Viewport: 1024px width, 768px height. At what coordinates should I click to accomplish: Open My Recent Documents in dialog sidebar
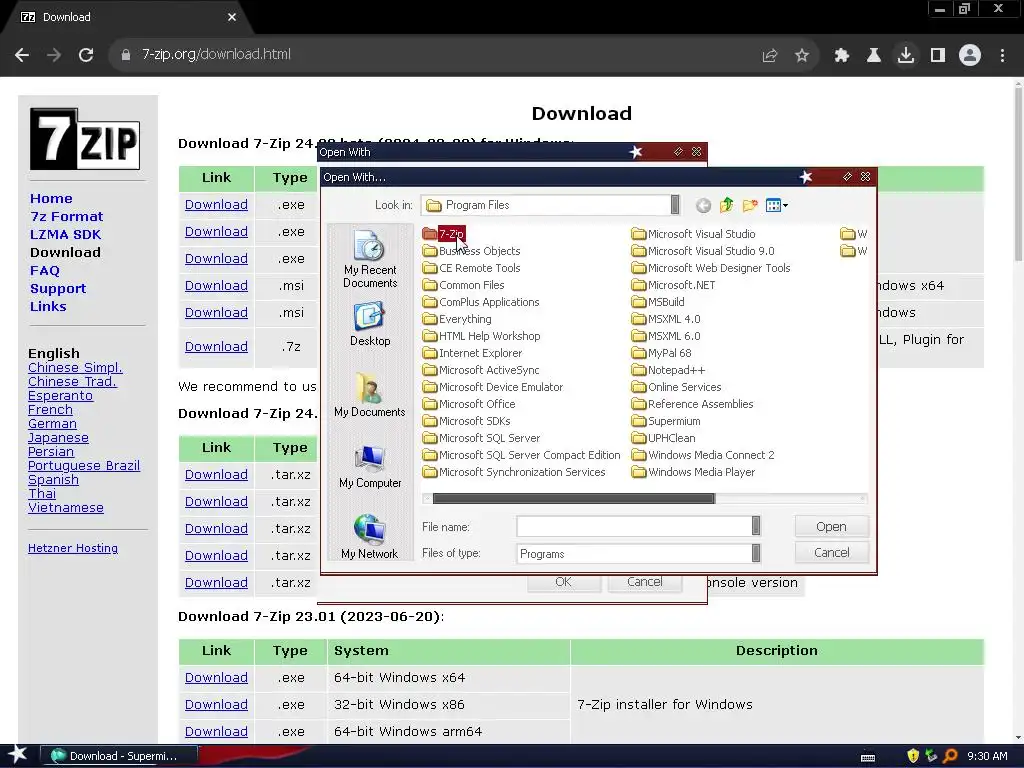[370, 259]
